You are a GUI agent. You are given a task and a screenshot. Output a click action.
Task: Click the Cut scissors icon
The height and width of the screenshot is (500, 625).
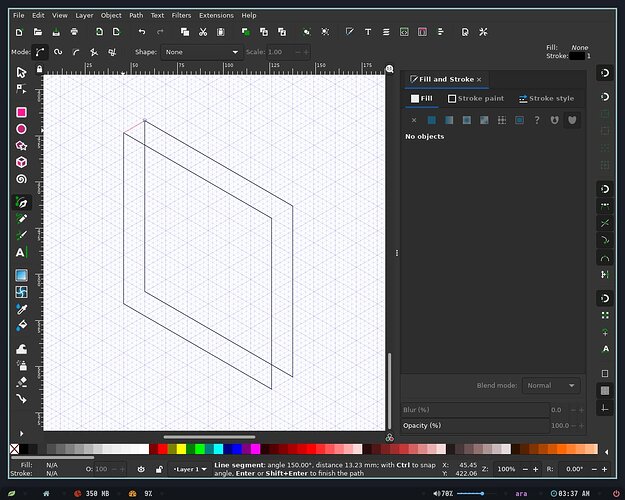point(203,32)
